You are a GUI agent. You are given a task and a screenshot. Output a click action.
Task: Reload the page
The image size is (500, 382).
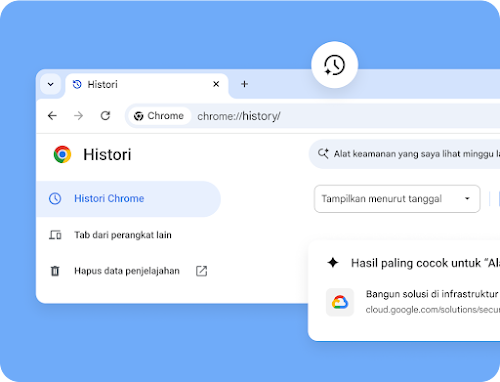tap(105, 116)
